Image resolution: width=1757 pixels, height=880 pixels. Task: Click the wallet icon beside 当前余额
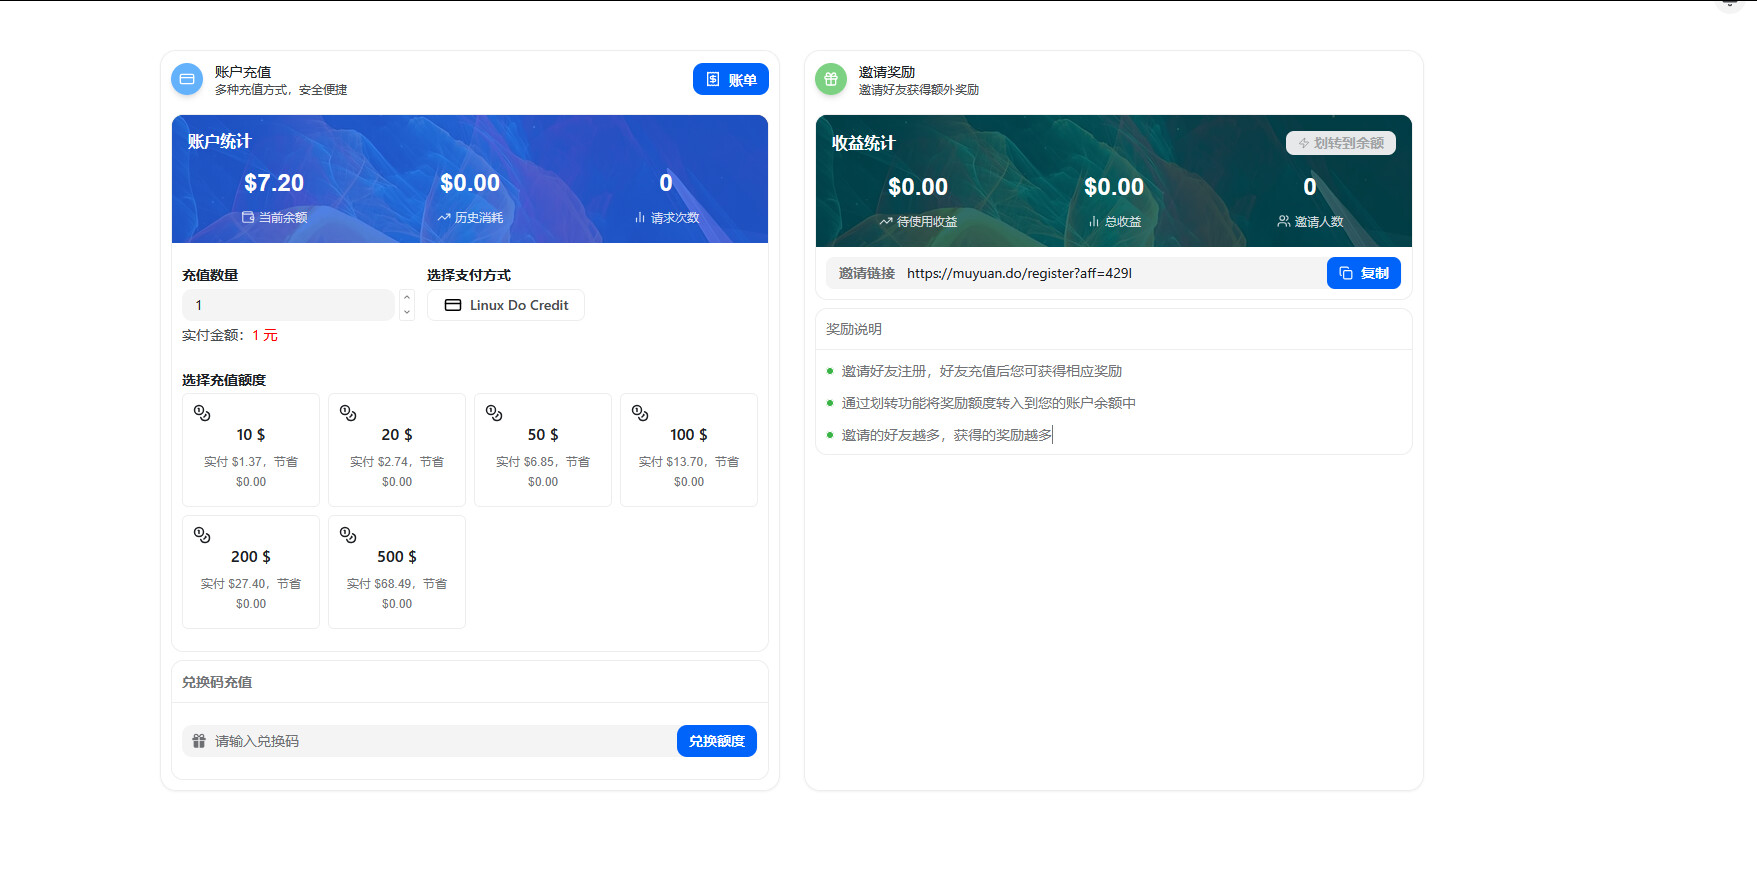(248, 217)
